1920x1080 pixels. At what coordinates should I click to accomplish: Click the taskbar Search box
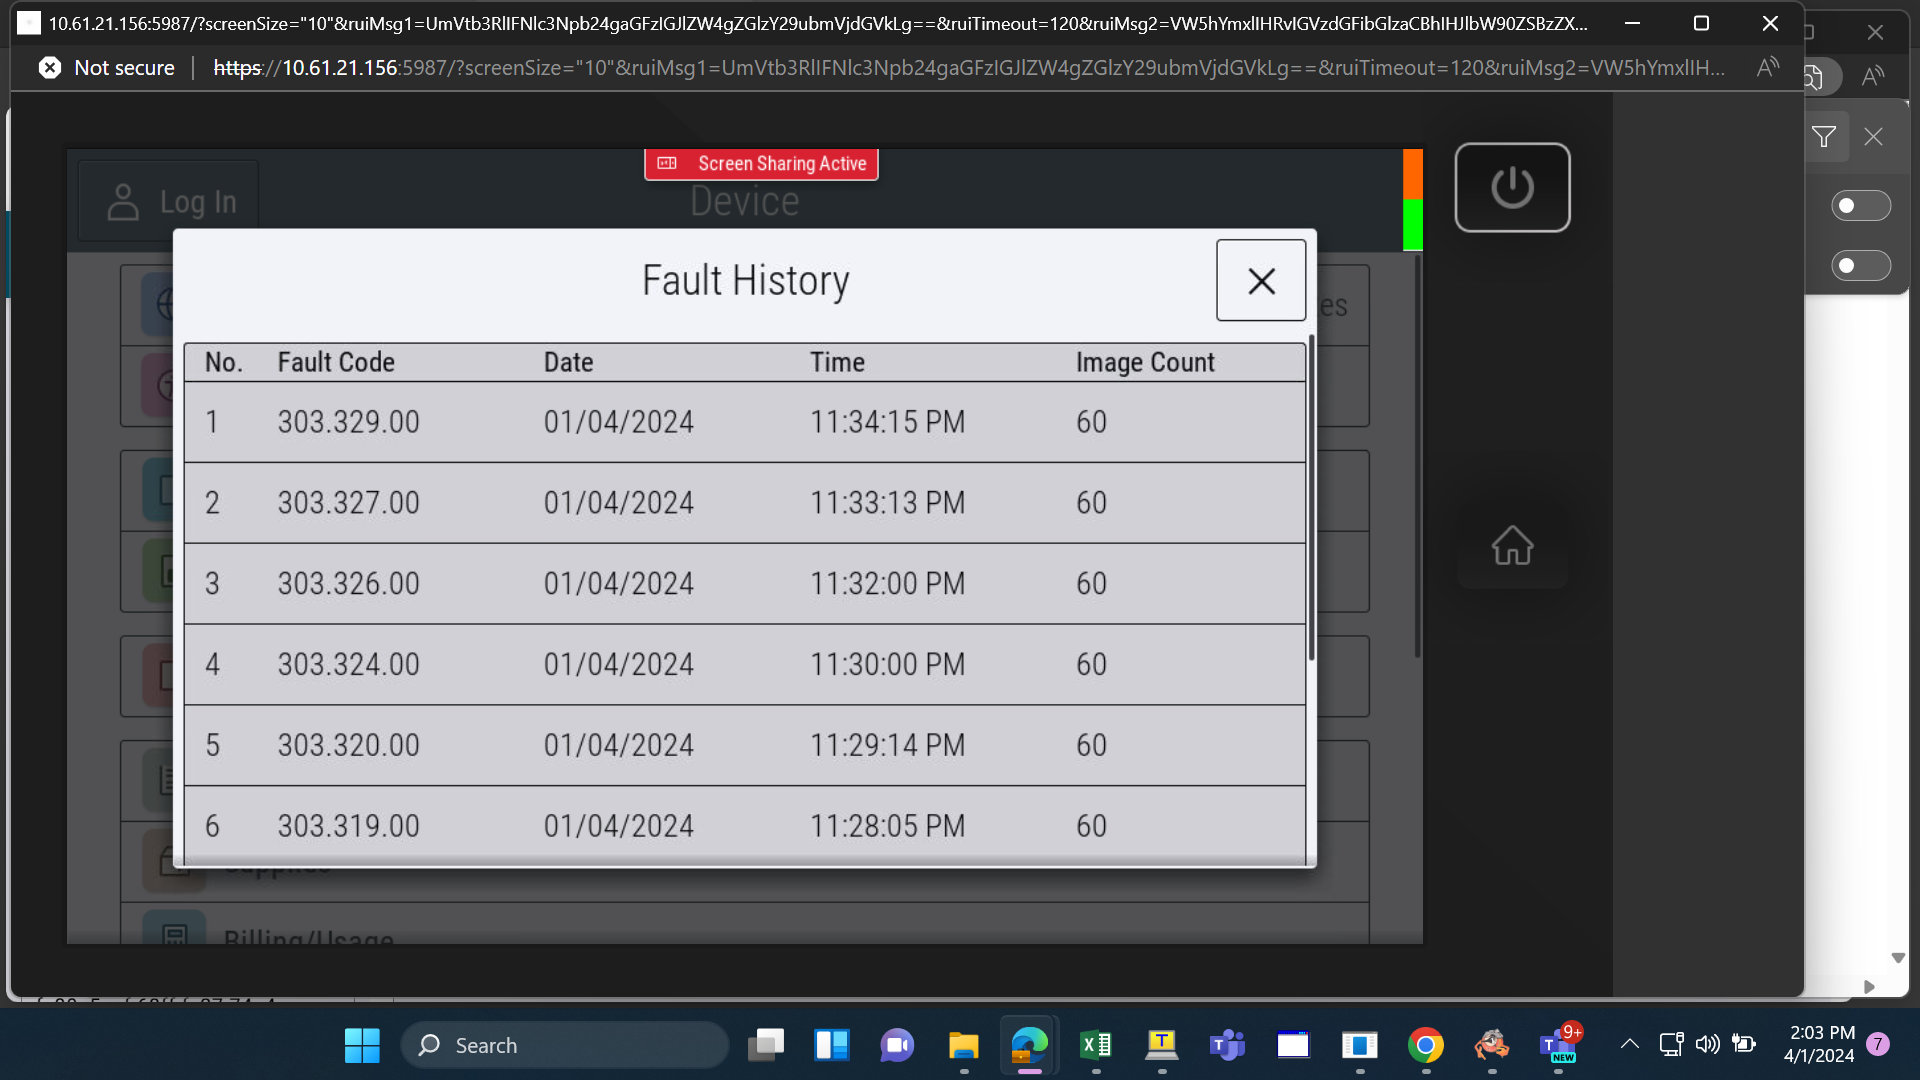coord(565,1045)
